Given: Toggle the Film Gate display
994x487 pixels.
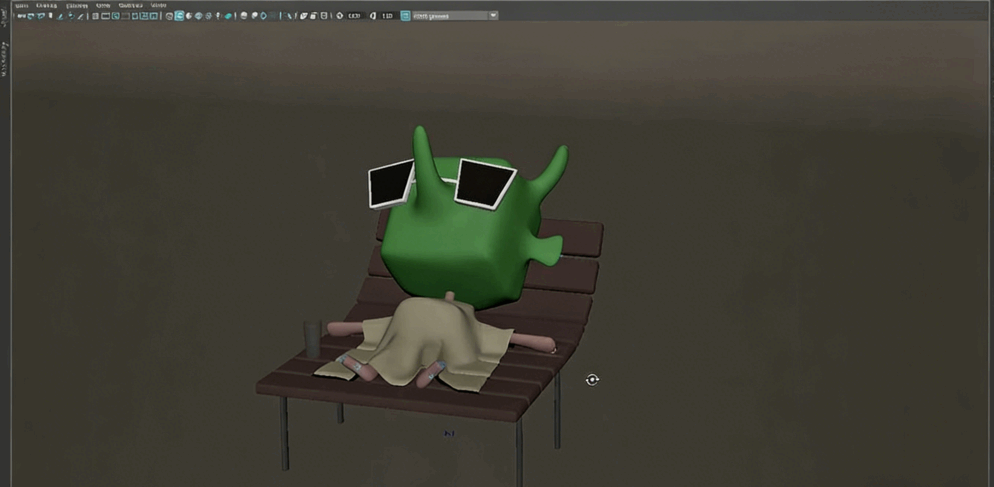Looking at the screenshot, I should 105,16.
